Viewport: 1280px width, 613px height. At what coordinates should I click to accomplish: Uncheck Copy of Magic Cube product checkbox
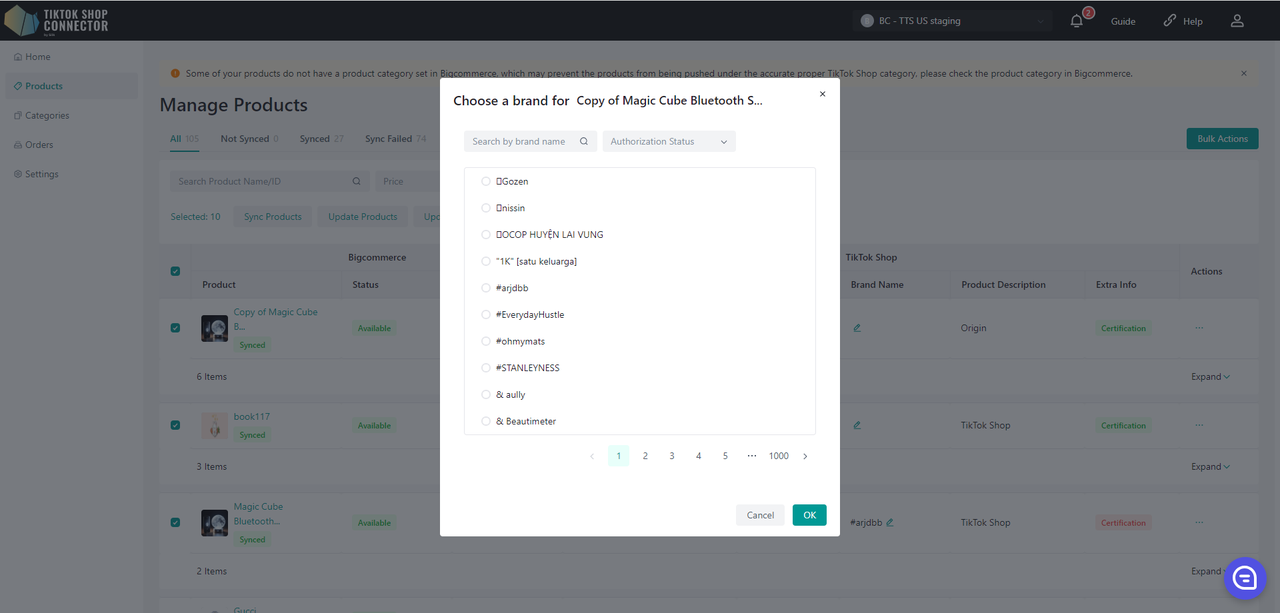tap(175, 328)
